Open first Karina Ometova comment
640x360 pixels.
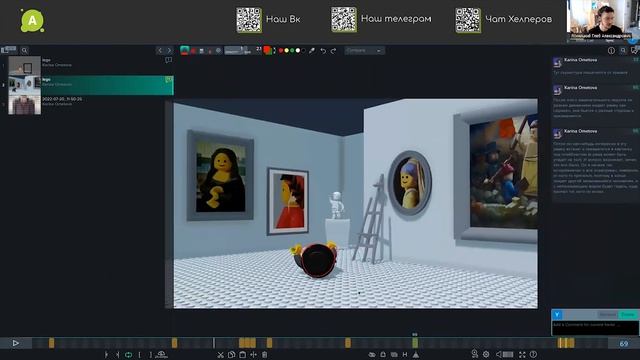[x=596, y=67]
